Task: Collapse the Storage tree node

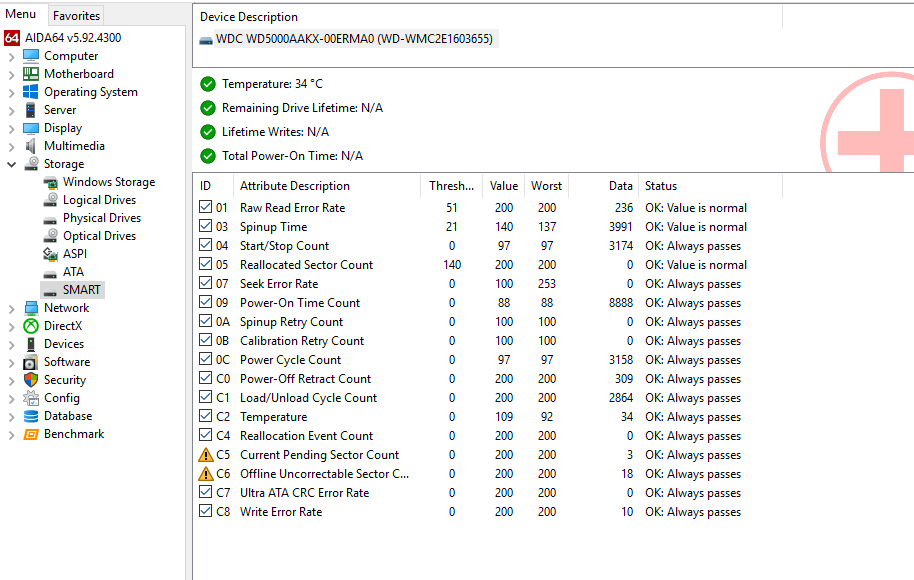Action: (12, 164)
